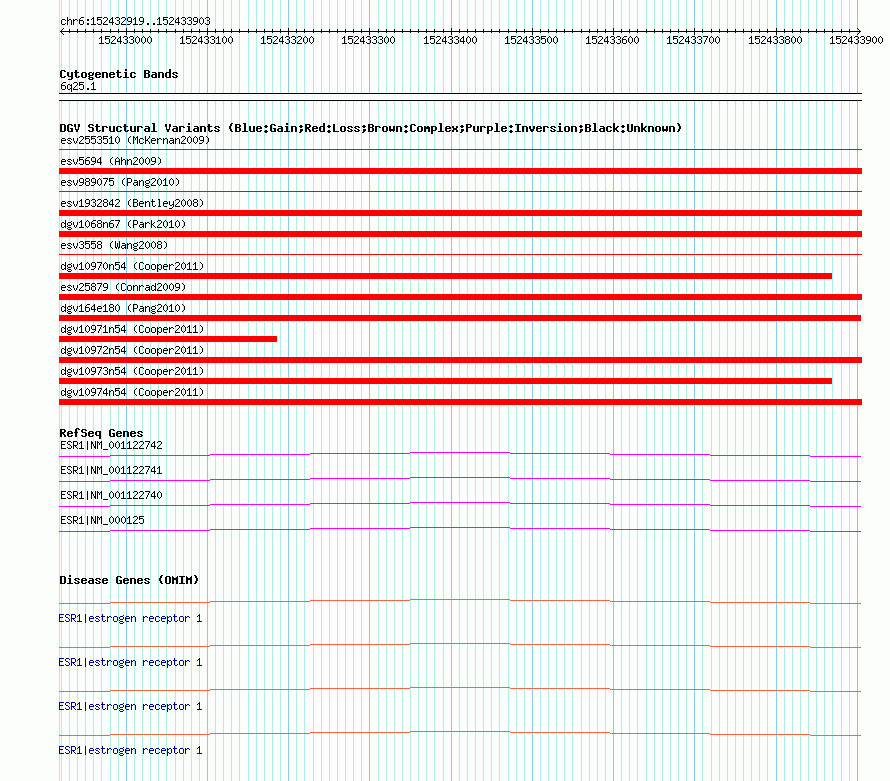This screenshot has width=890, height=781.
Task: Select variant esv2553510 (McKernan2009)
Action: click(x=135, y=140)
